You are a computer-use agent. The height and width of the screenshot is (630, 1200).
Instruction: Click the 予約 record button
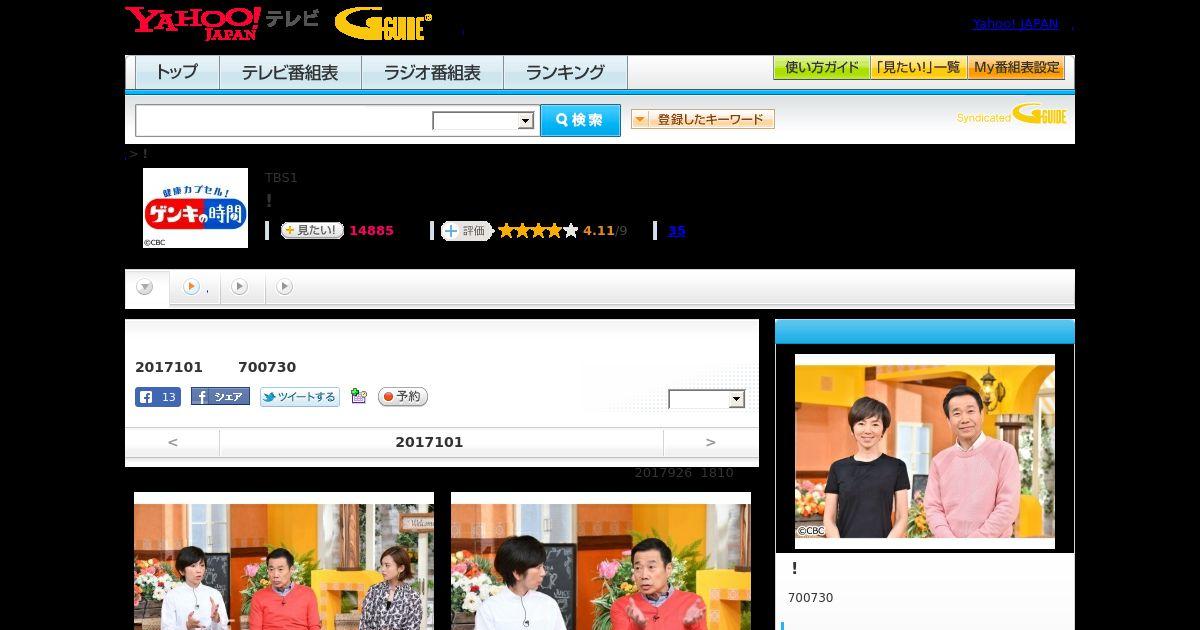403,397
